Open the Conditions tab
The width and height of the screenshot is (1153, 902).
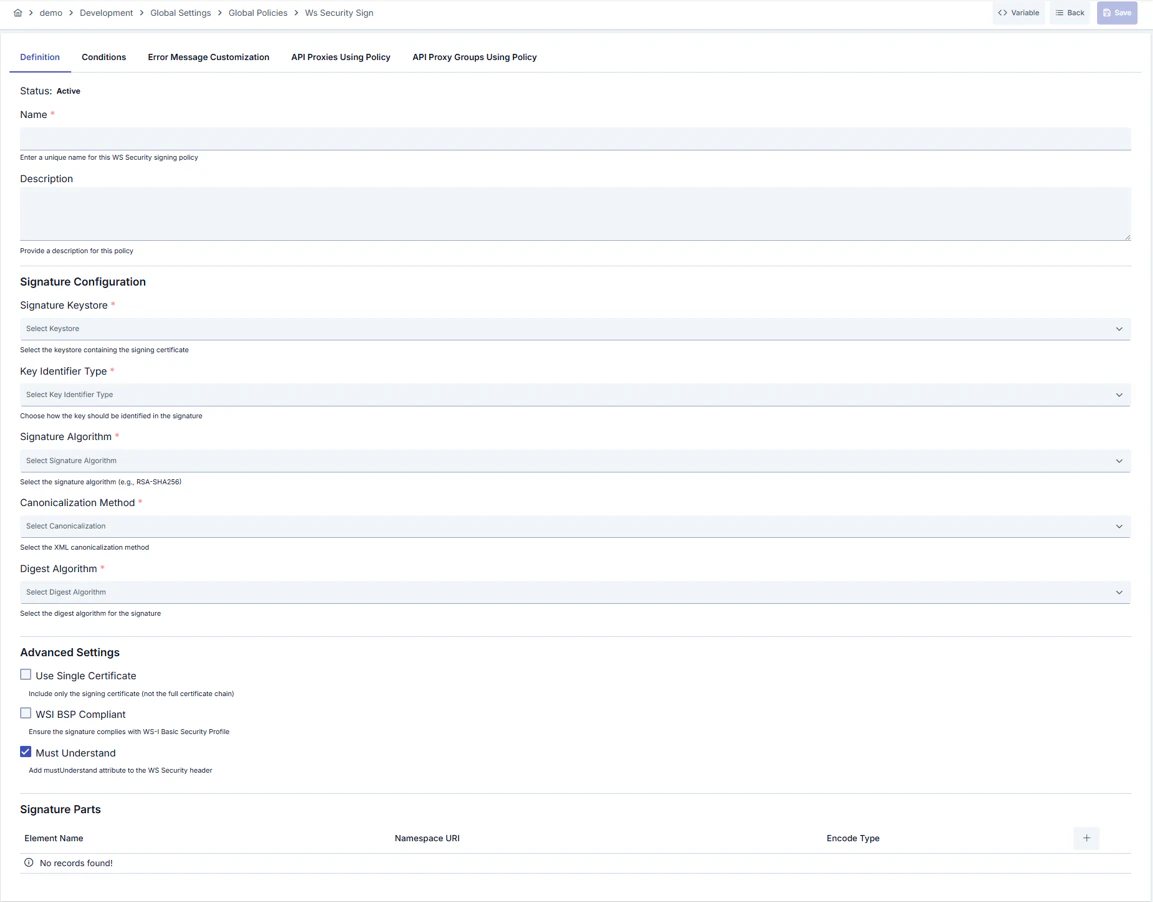(104, 57)
